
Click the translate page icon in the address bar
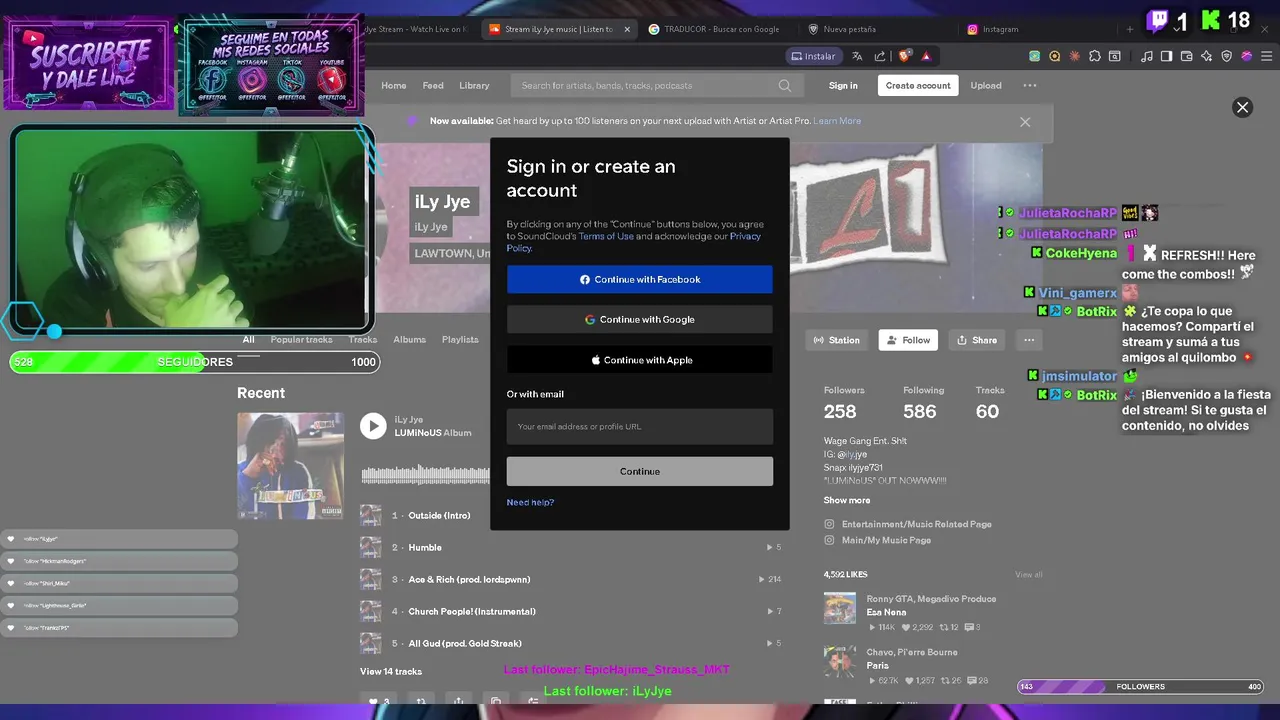[858, 56]
